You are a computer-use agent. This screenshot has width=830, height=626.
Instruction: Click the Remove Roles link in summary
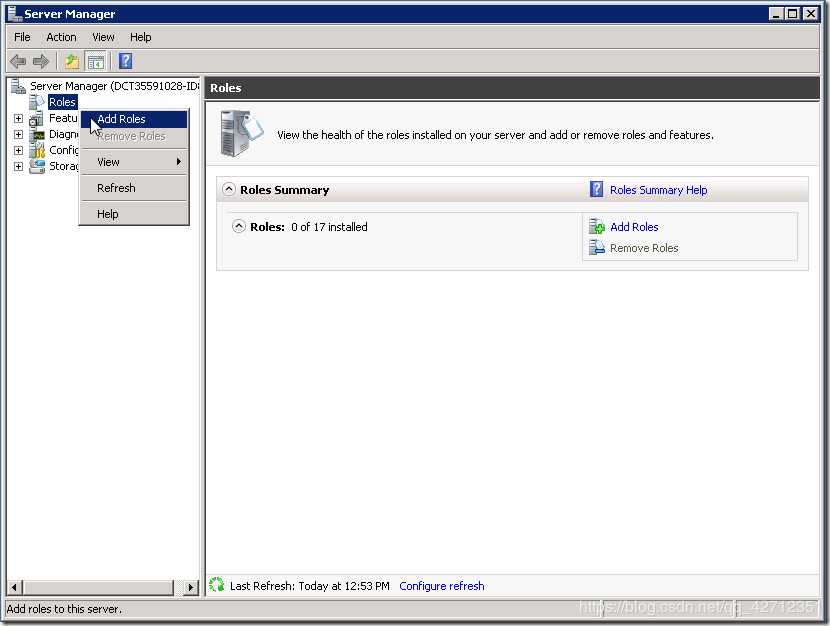644,248
